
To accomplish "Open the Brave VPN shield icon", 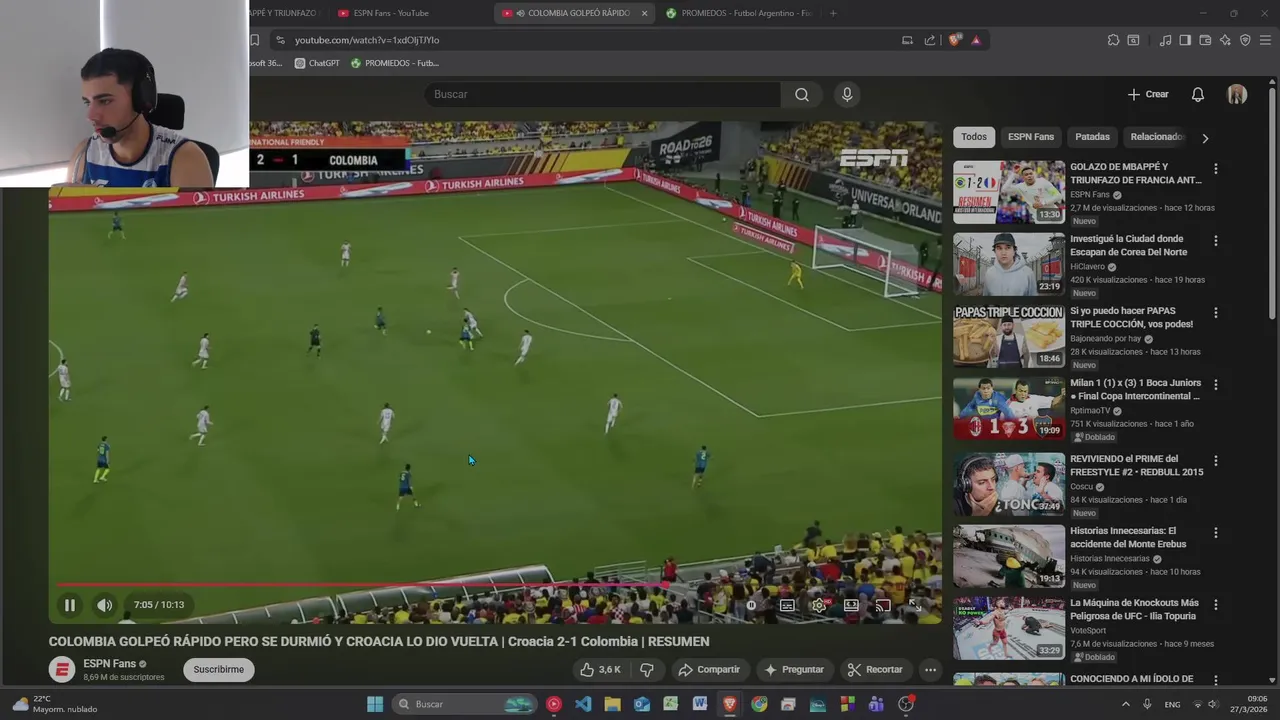I will (x=1245, y=40).
